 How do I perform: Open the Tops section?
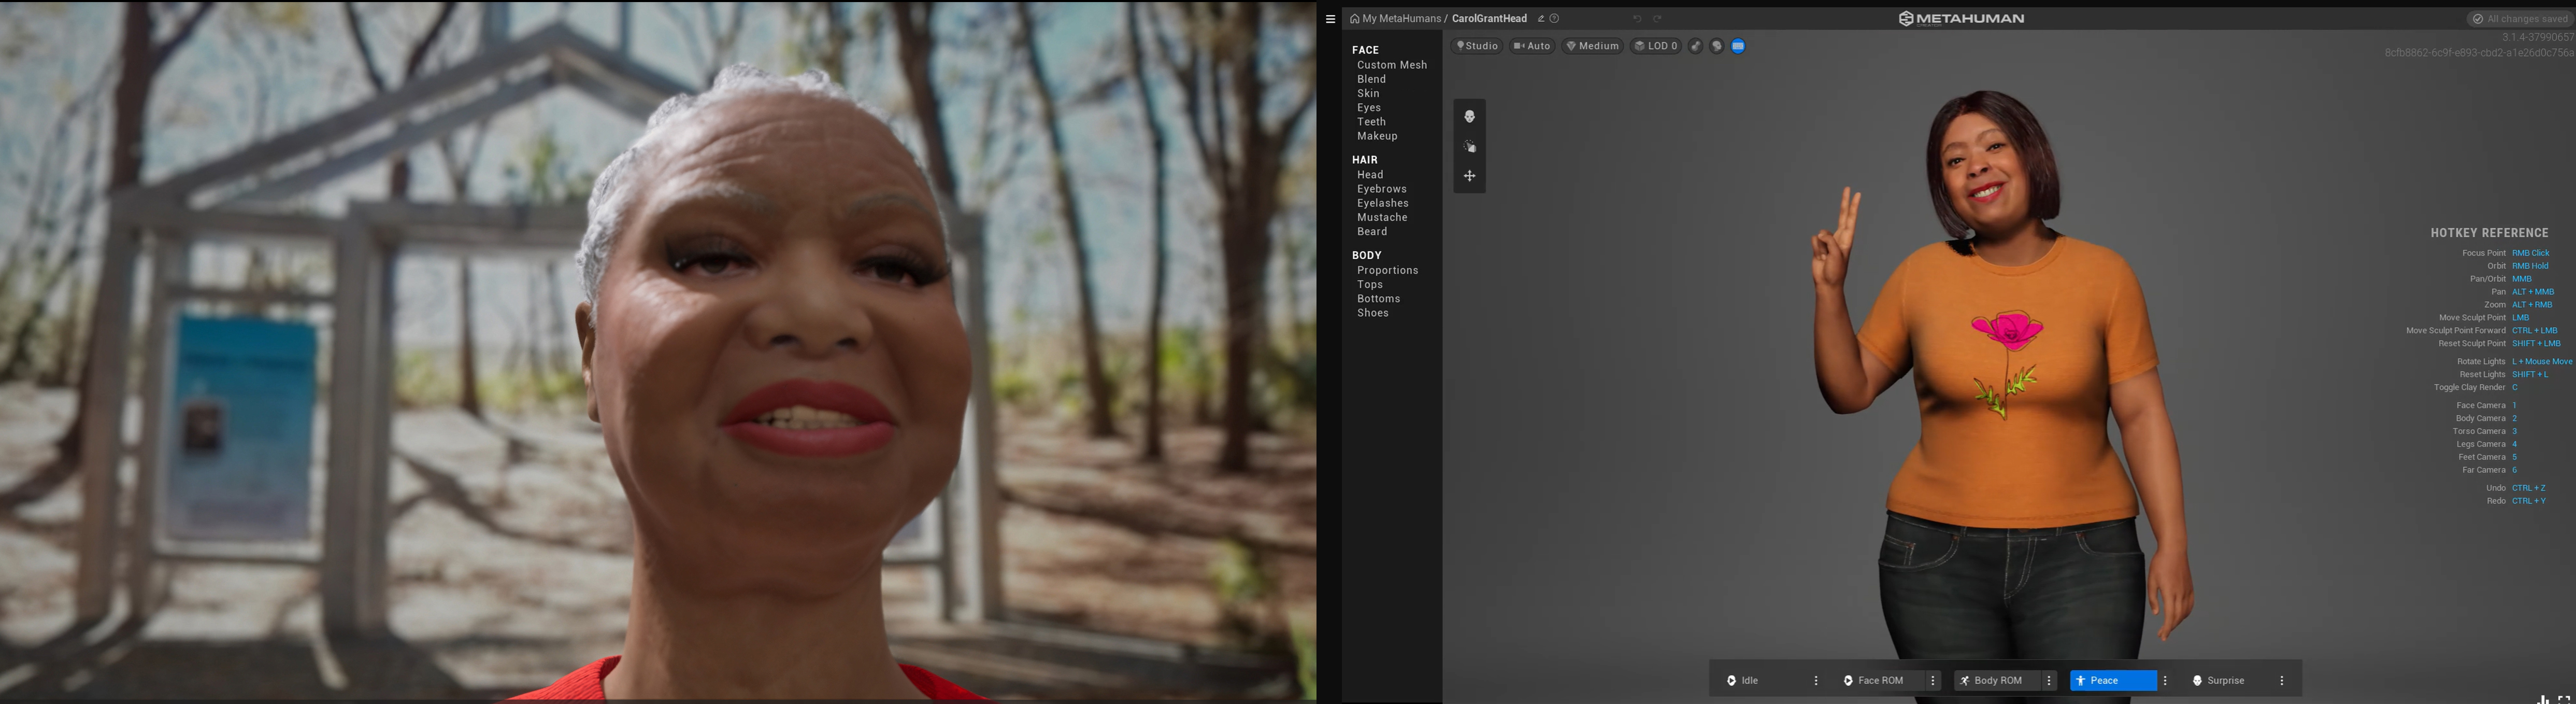[x=1370, y=285]
